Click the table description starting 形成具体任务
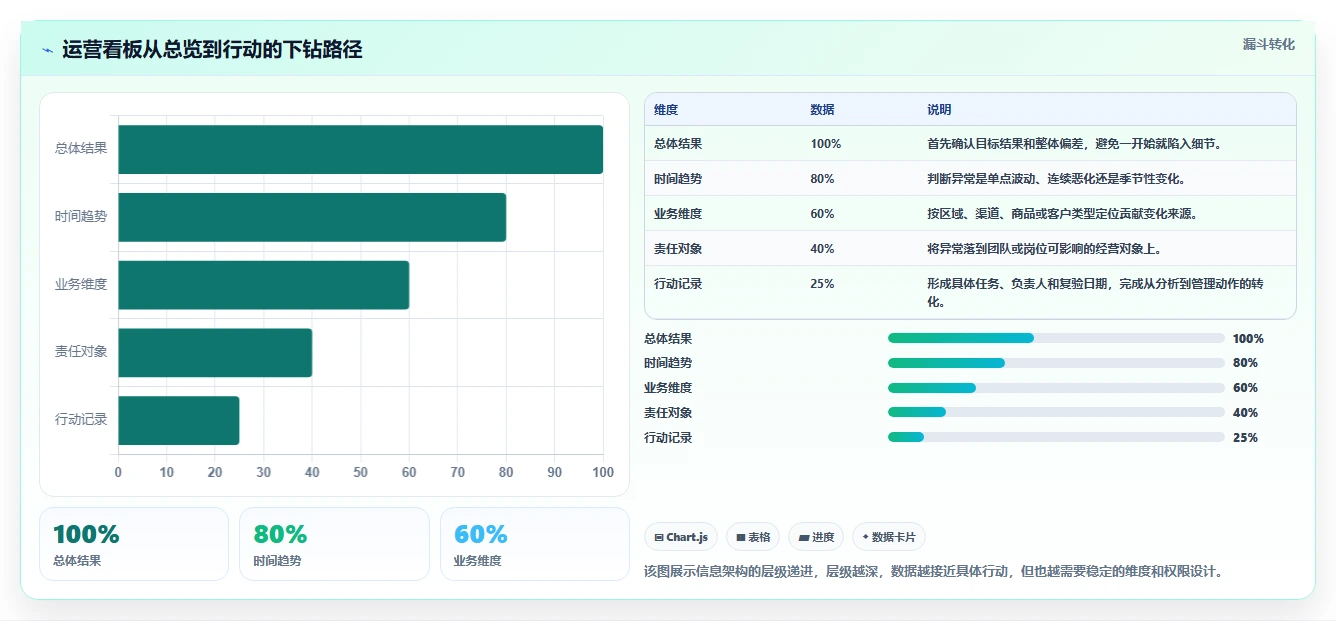Screen dimensions: 1336x621 1096,292
